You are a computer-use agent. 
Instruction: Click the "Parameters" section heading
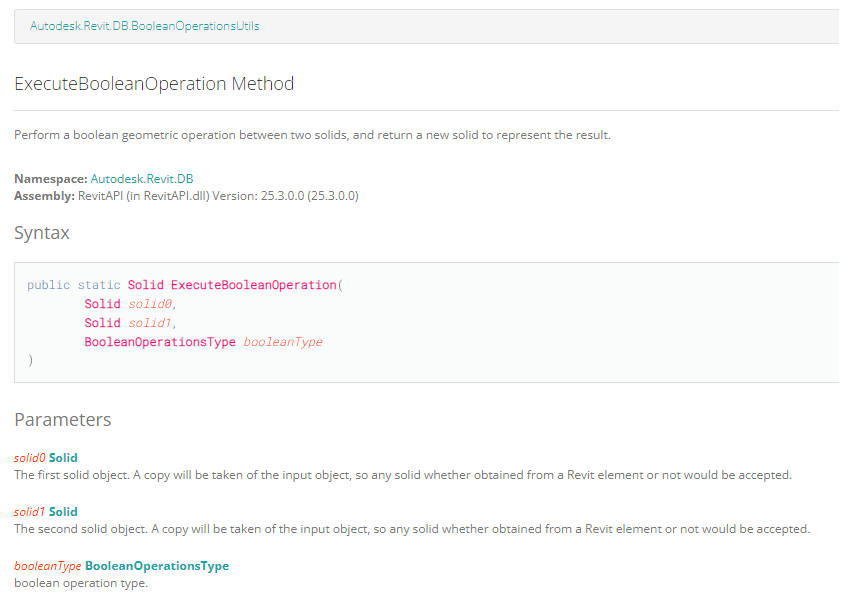pos(63,419)
